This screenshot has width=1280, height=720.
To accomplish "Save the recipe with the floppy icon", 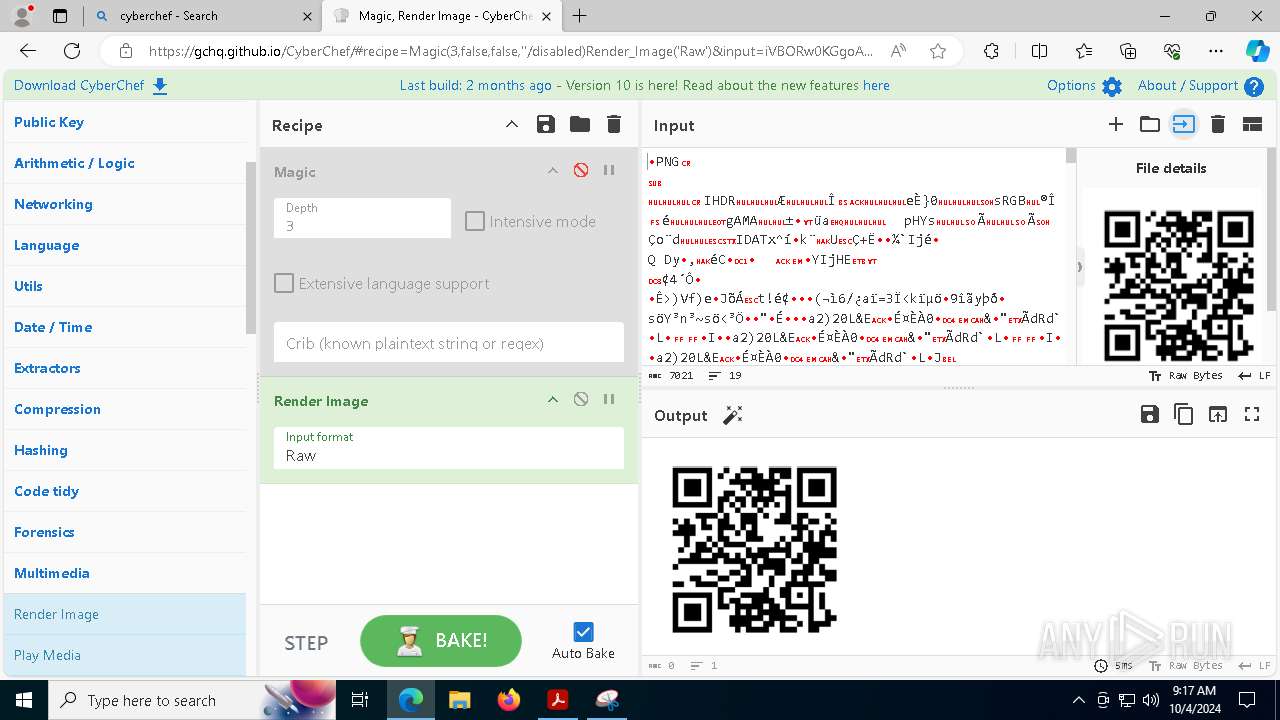I will click(545, 125).
